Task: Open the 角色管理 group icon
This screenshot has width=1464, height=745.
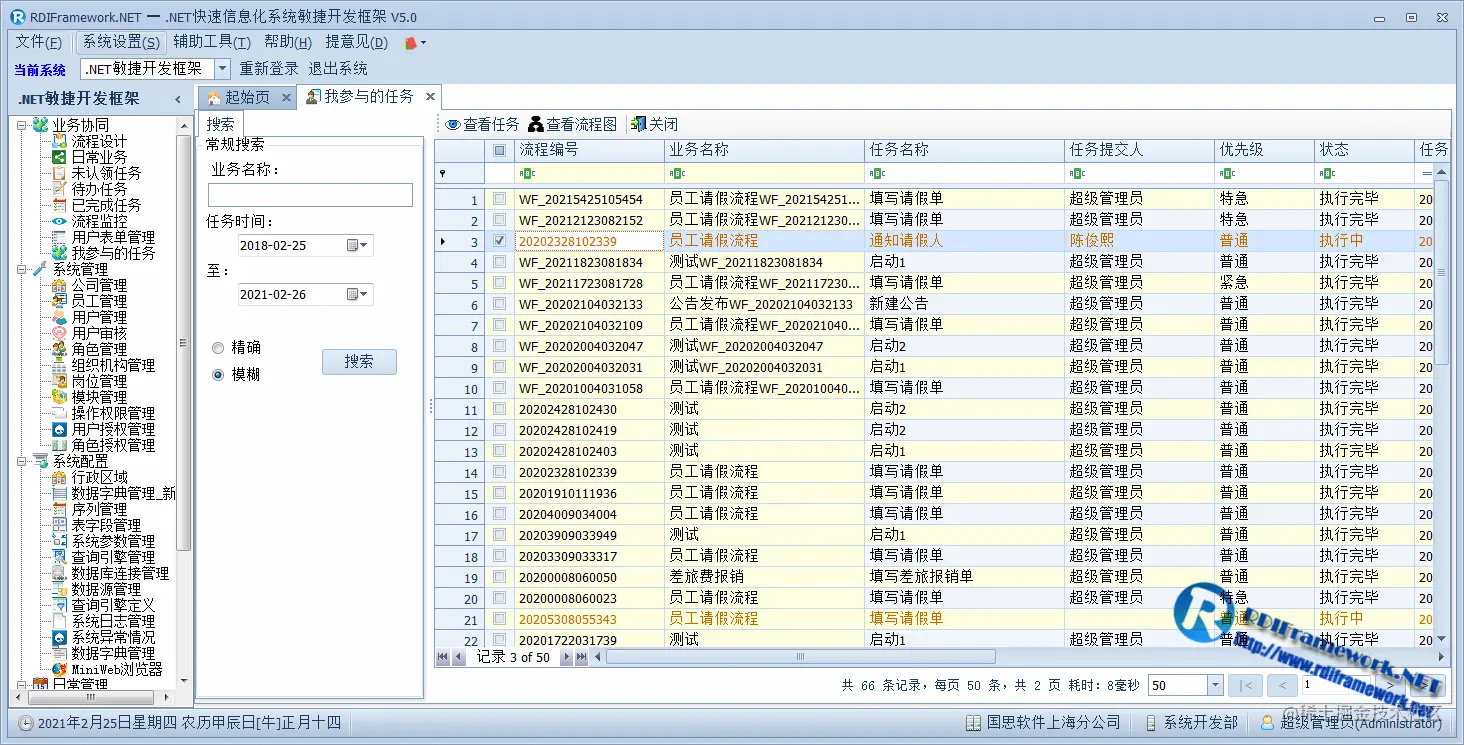Action: (x=60, y=349)
